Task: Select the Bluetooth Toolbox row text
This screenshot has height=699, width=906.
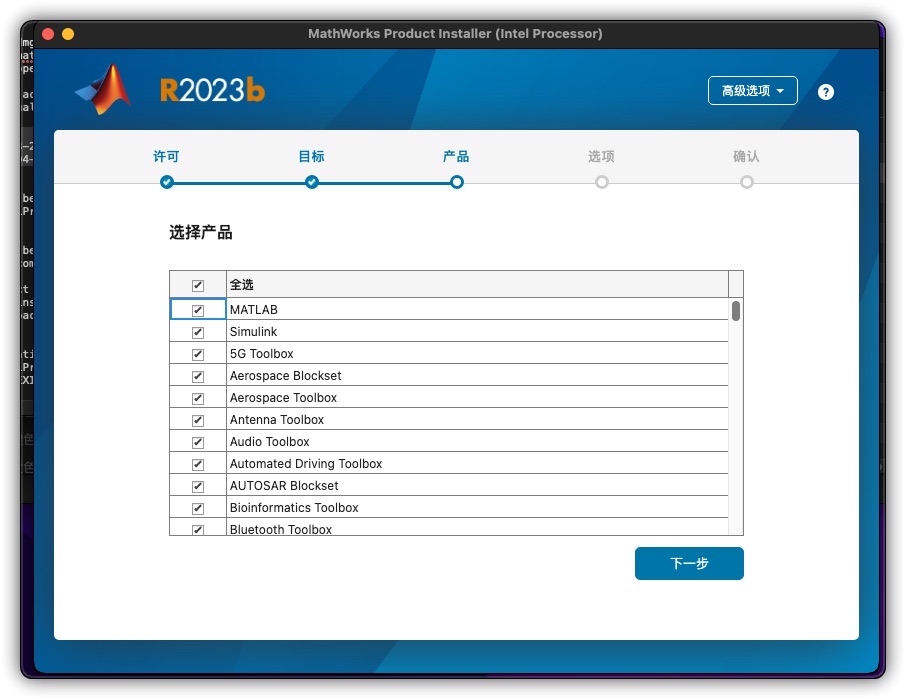Action: click(x=281, y=529)
